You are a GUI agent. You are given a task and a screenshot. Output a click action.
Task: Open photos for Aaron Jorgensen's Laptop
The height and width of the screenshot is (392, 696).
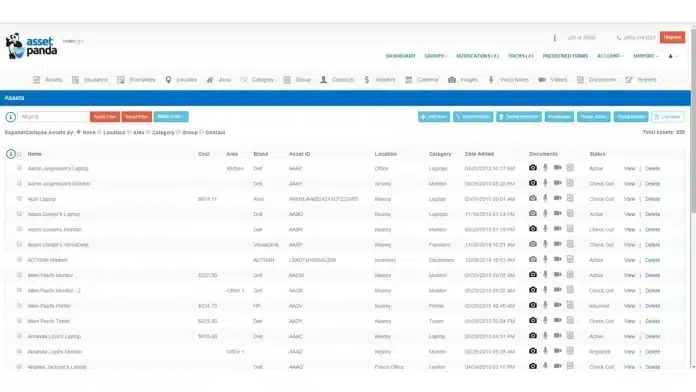coord(533,168)
